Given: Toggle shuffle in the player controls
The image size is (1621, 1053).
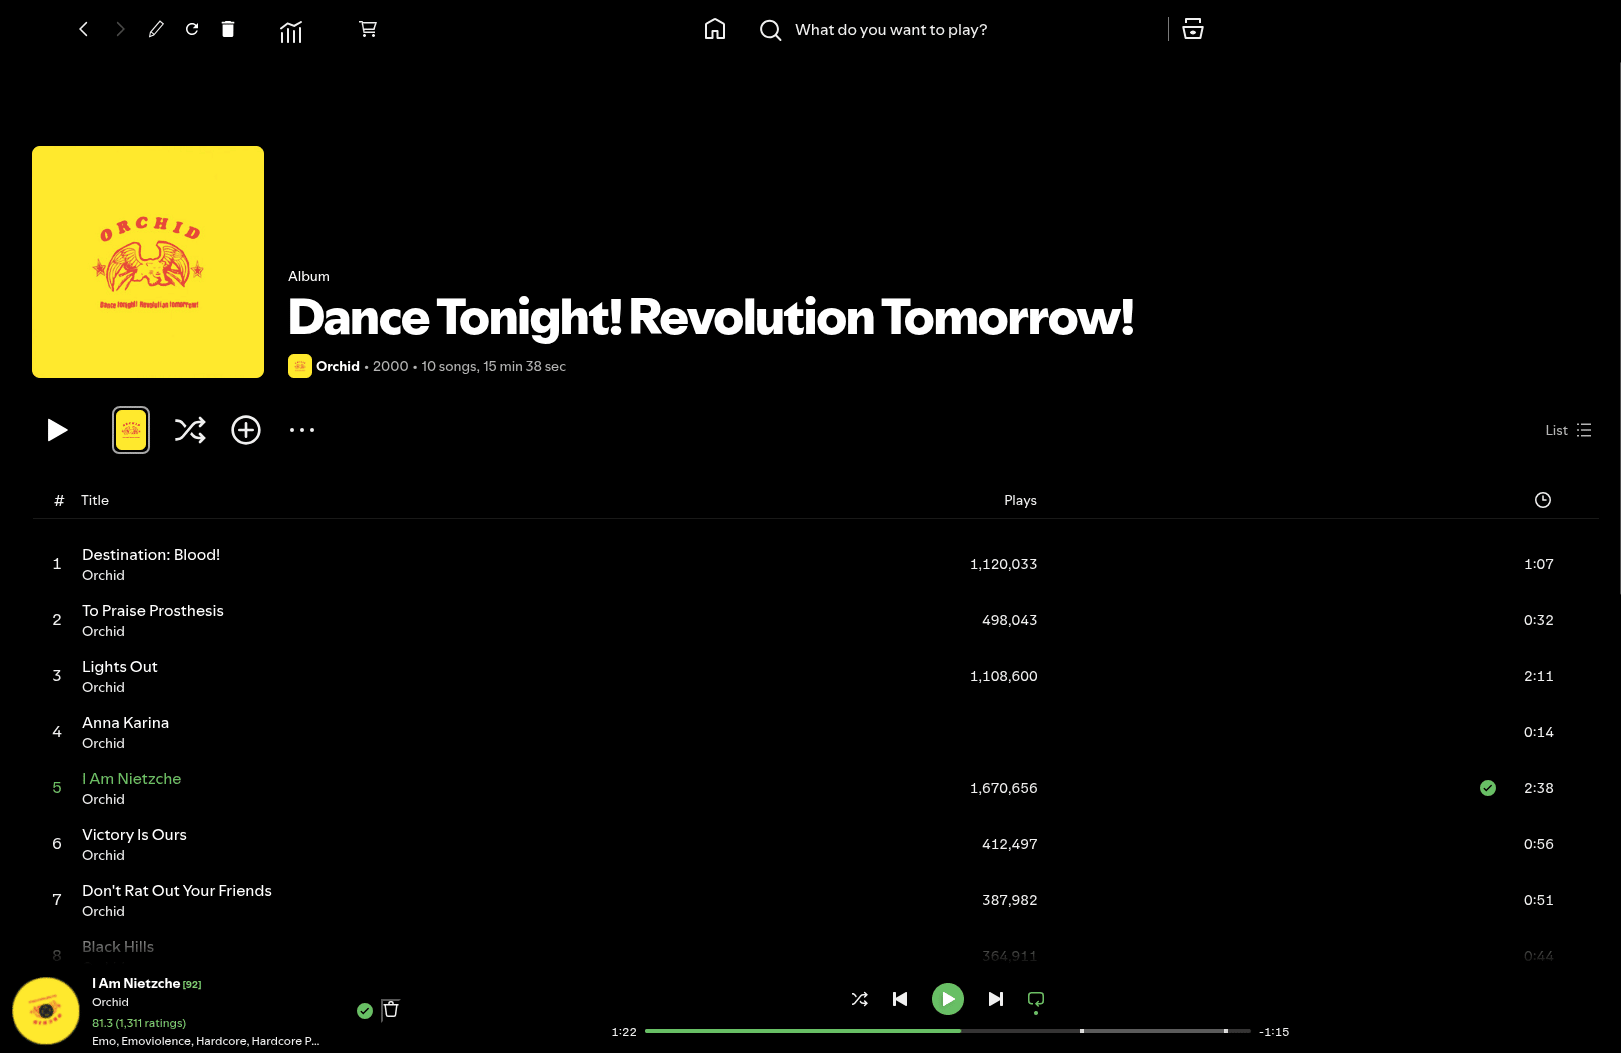Looking at the screenshot, I should [x=860, y=999].
